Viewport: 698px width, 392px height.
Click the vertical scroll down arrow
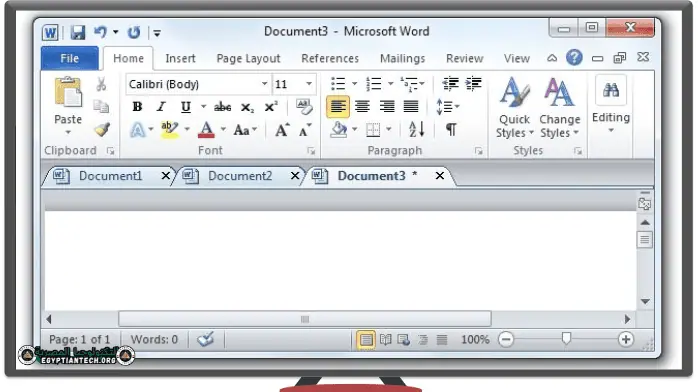point(645,302)
